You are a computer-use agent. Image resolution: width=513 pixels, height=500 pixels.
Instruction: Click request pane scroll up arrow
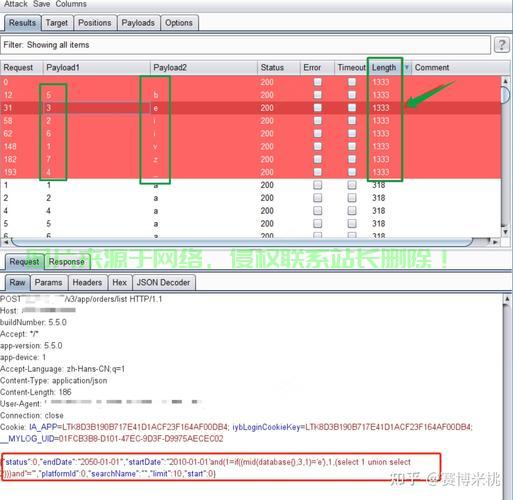tap(507, 299)
